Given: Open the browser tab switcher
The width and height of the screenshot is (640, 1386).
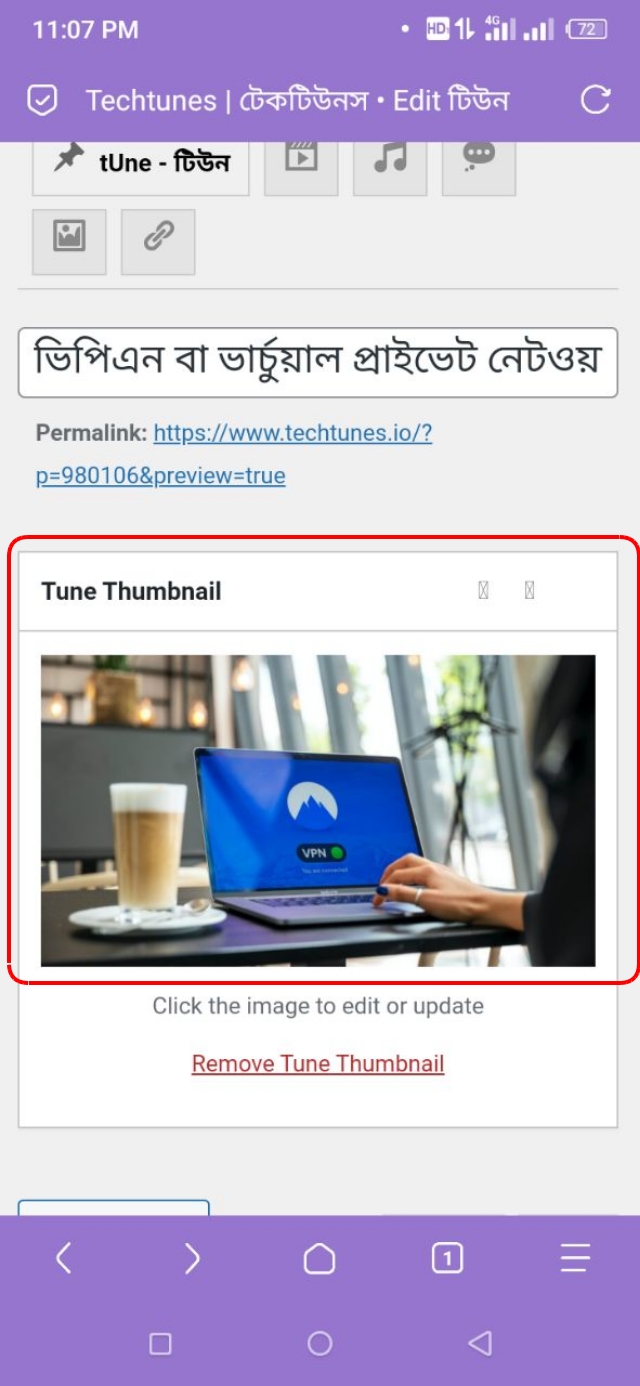Looking at the screenshot, I should pos(447,1258).
